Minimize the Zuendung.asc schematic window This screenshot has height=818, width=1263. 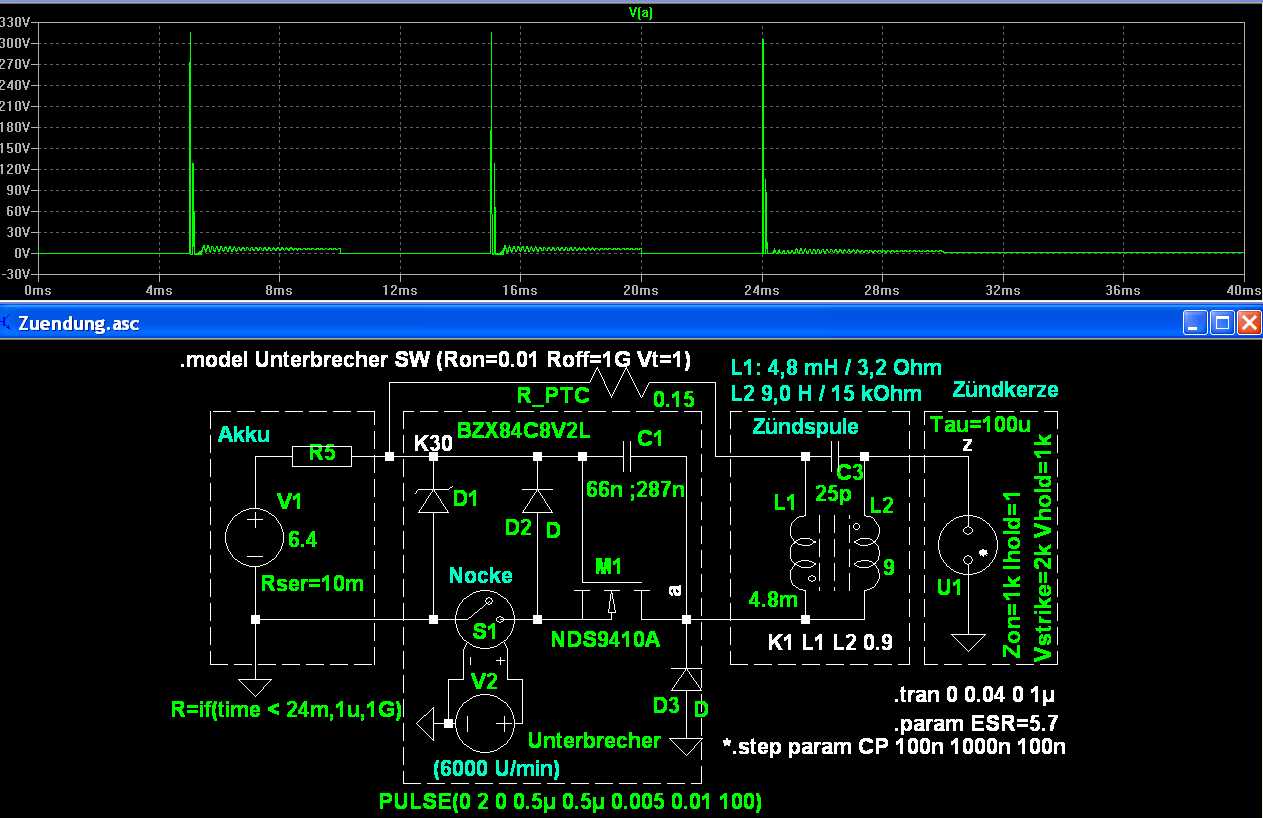(1195, 323)
